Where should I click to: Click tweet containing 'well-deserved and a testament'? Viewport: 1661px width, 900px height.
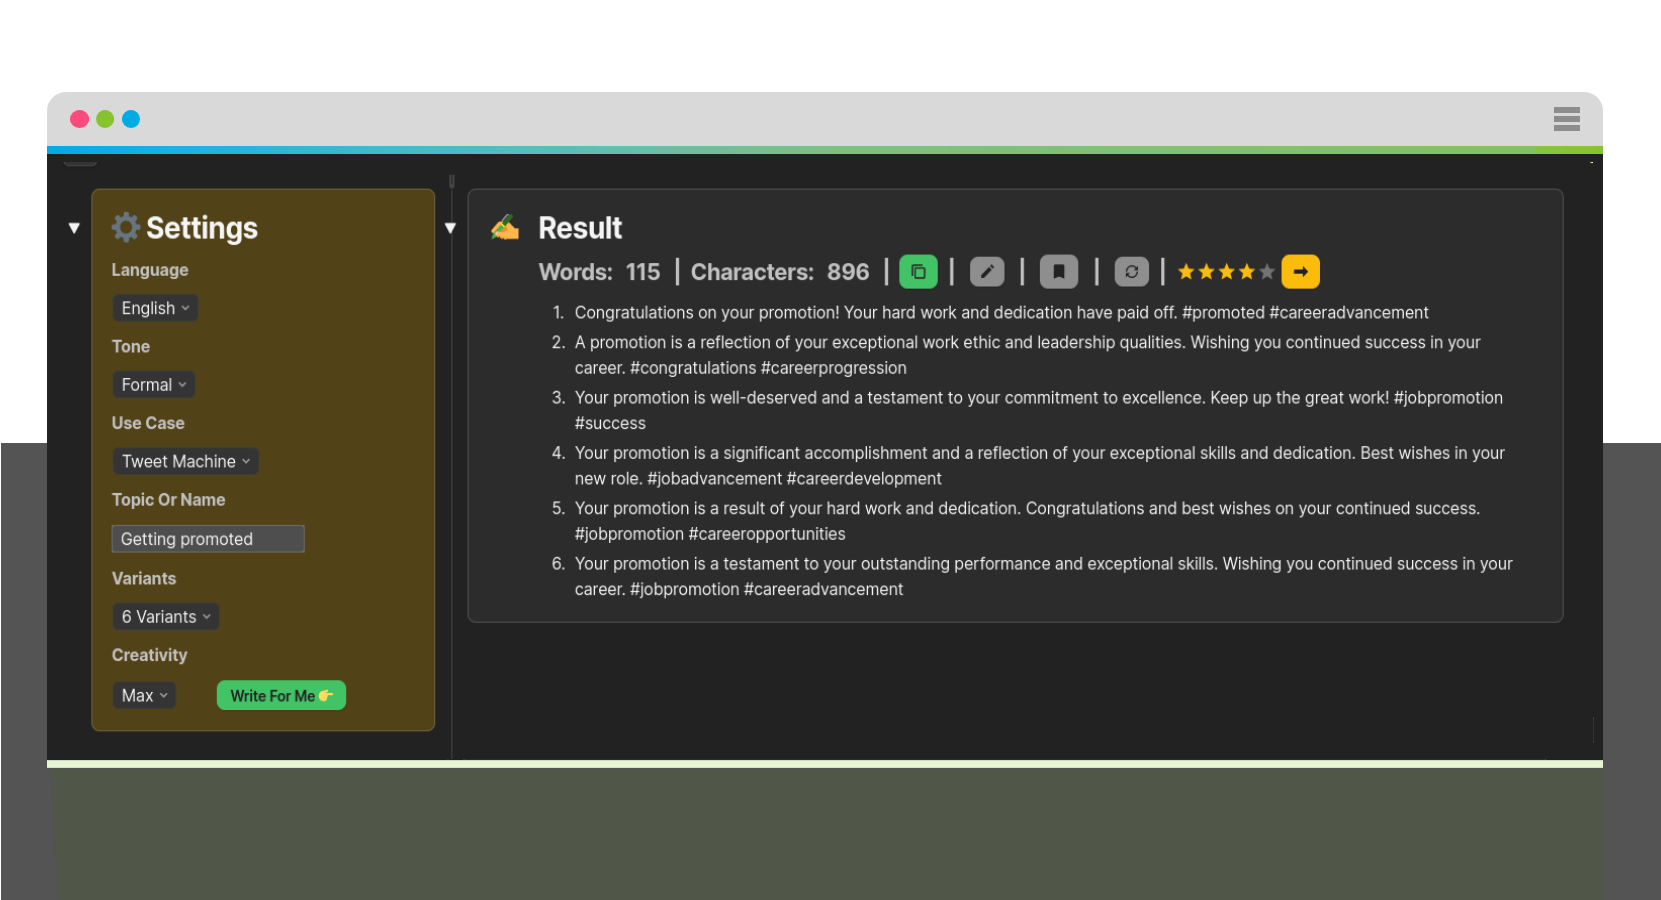1038,410
